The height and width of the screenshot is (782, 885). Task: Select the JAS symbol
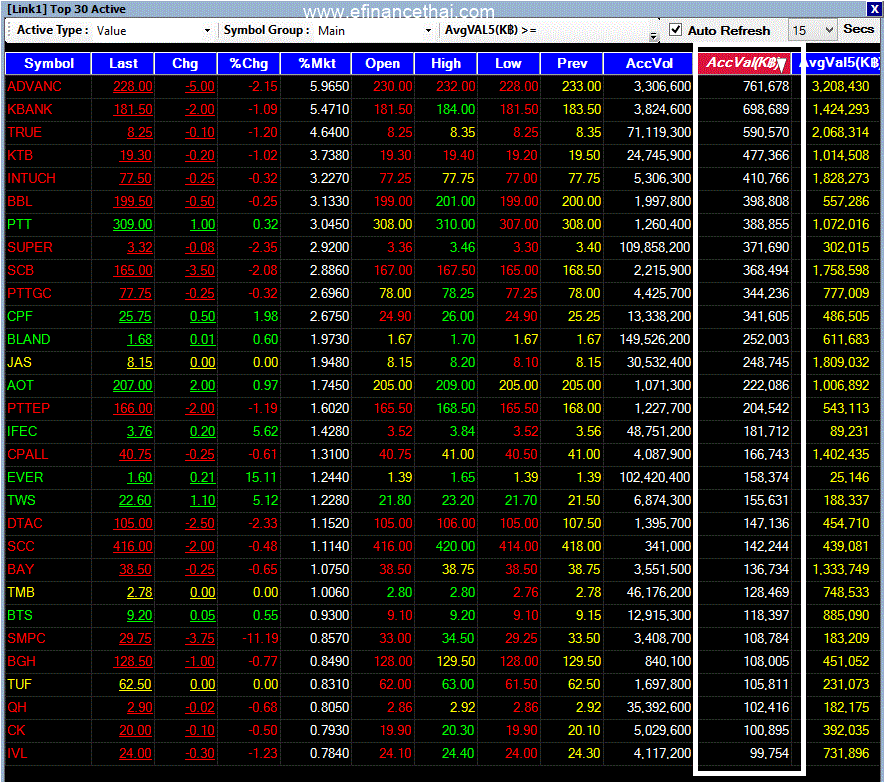pyautogui.click(x=19, y=362)
